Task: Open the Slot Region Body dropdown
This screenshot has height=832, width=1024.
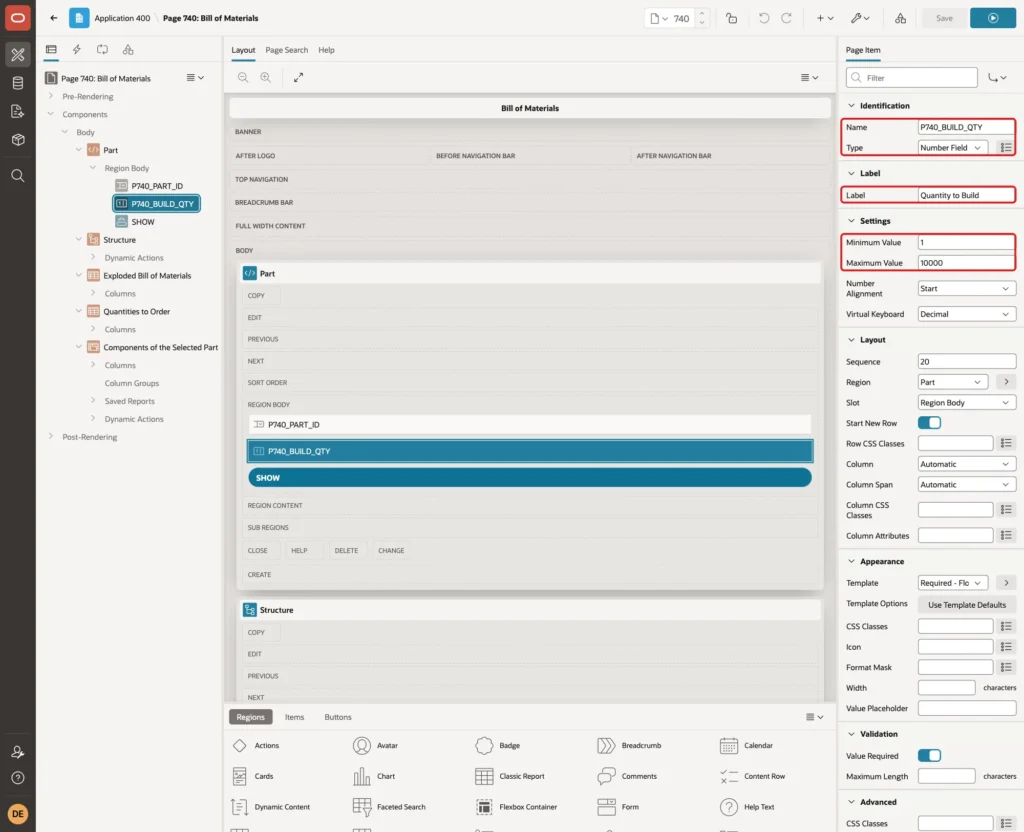Action: 967,403
